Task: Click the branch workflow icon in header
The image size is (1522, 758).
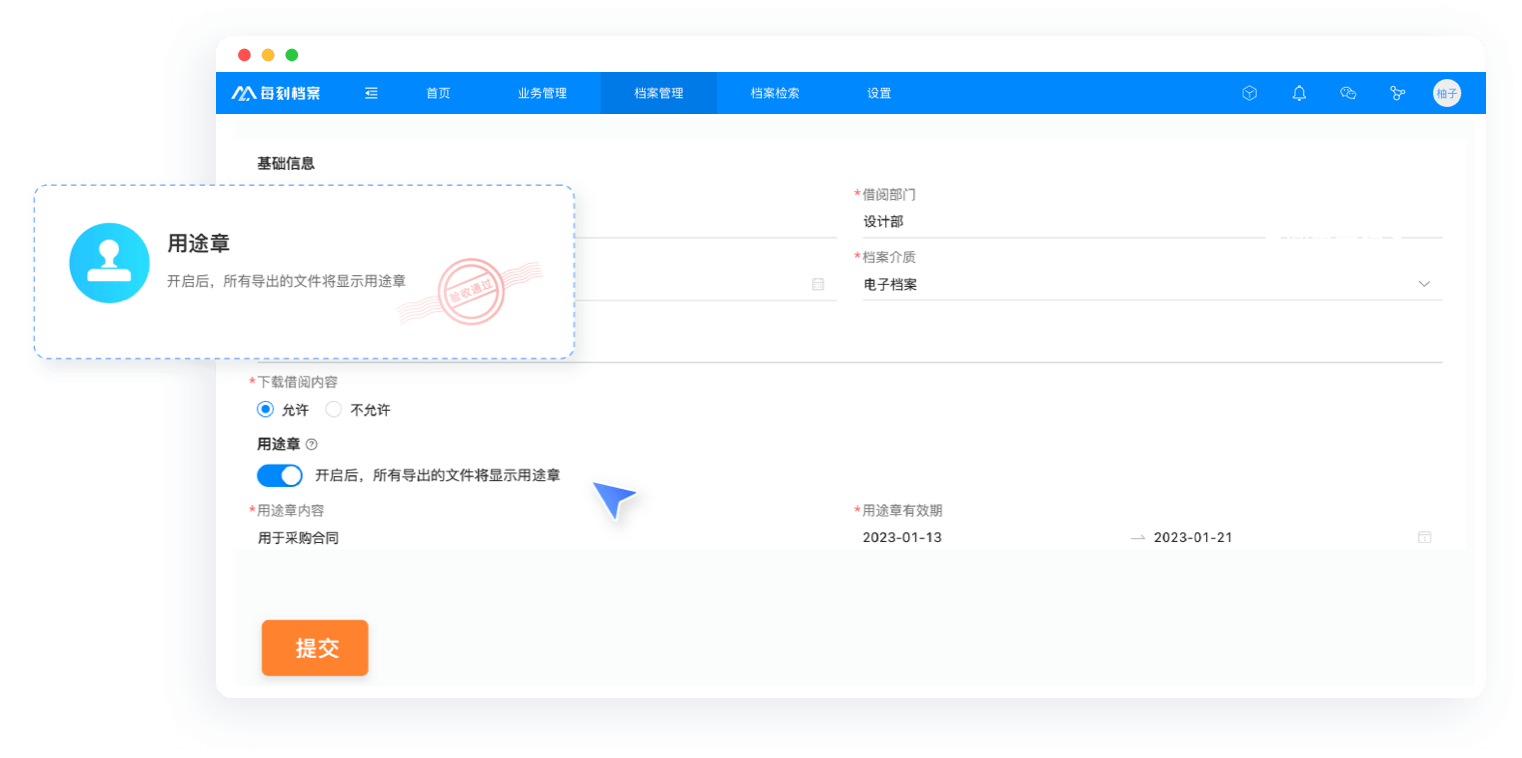Action: (x=1397, y=93)
